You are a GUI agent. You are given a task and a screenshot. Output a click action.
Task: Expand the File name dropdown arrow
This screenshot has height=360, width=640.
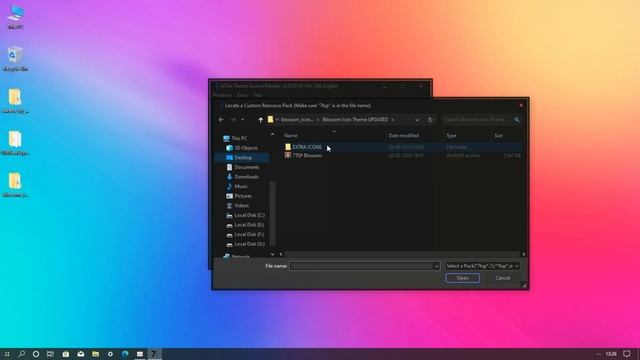[436, 266]
